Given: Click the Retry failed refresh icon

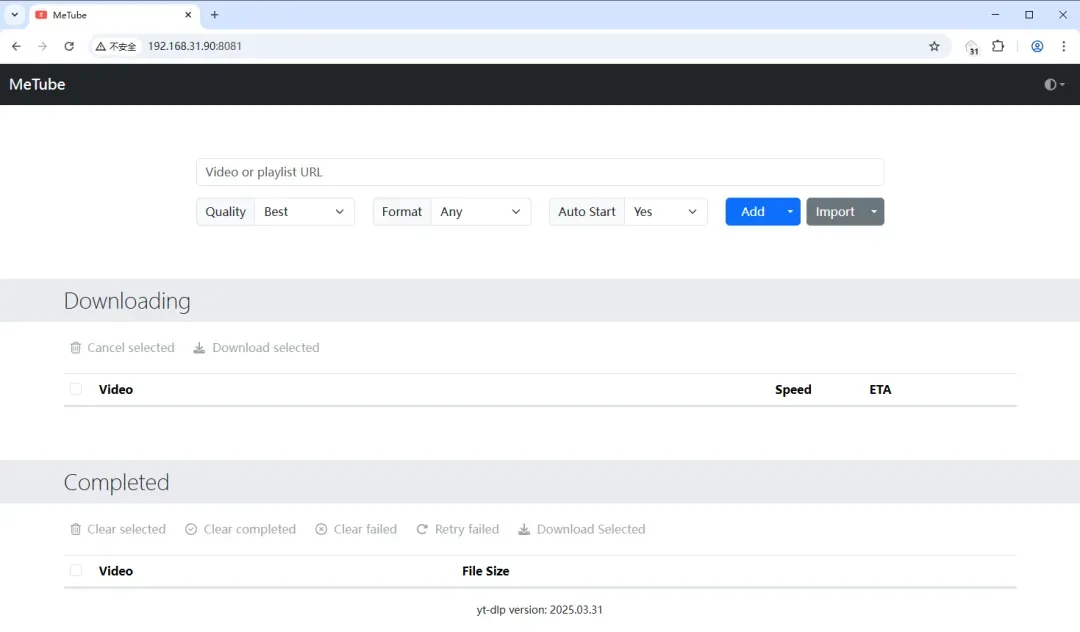Looking at the screenshot, I should pyautogui.click(x=422, y=529).
